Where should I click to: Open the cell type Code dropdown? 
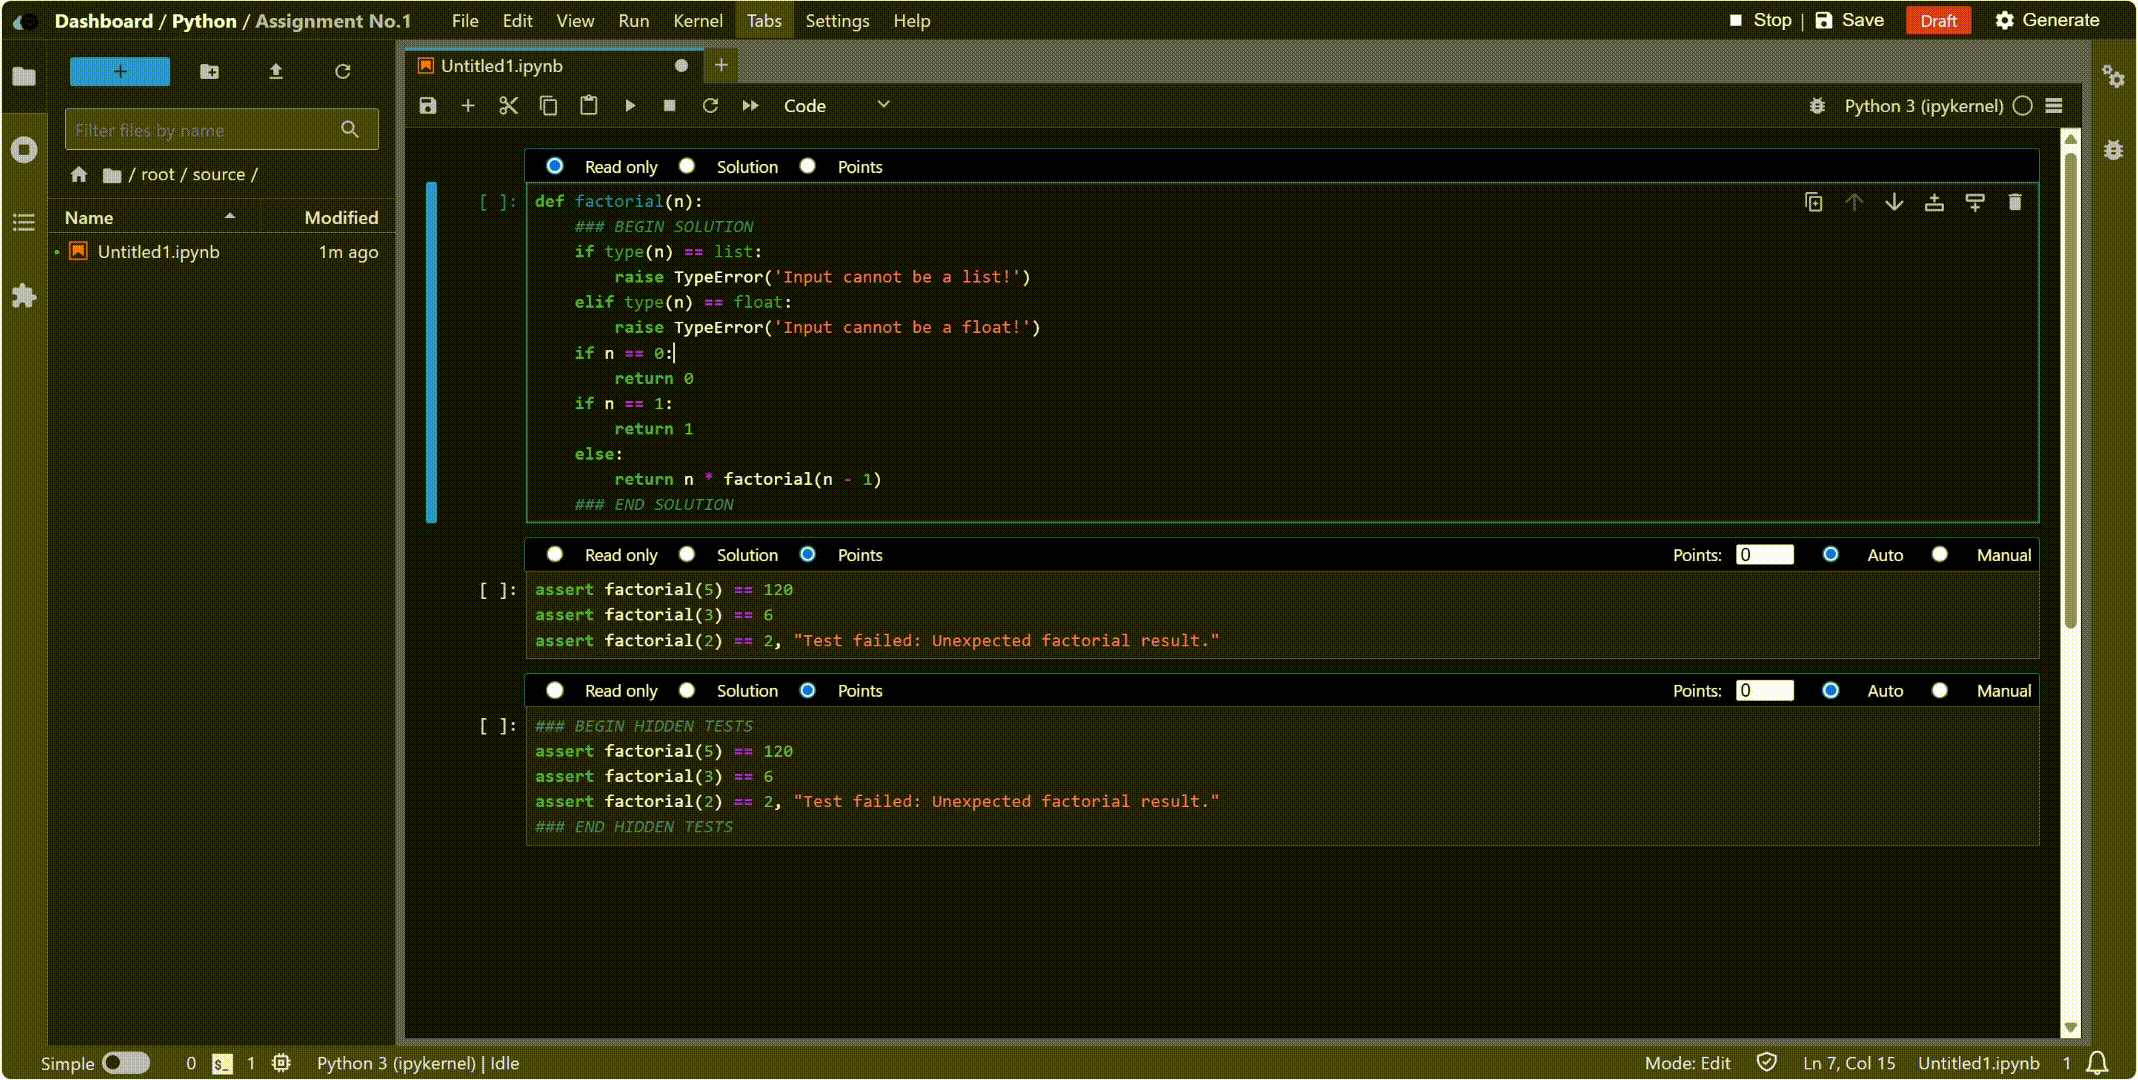(x=836, y=105)
